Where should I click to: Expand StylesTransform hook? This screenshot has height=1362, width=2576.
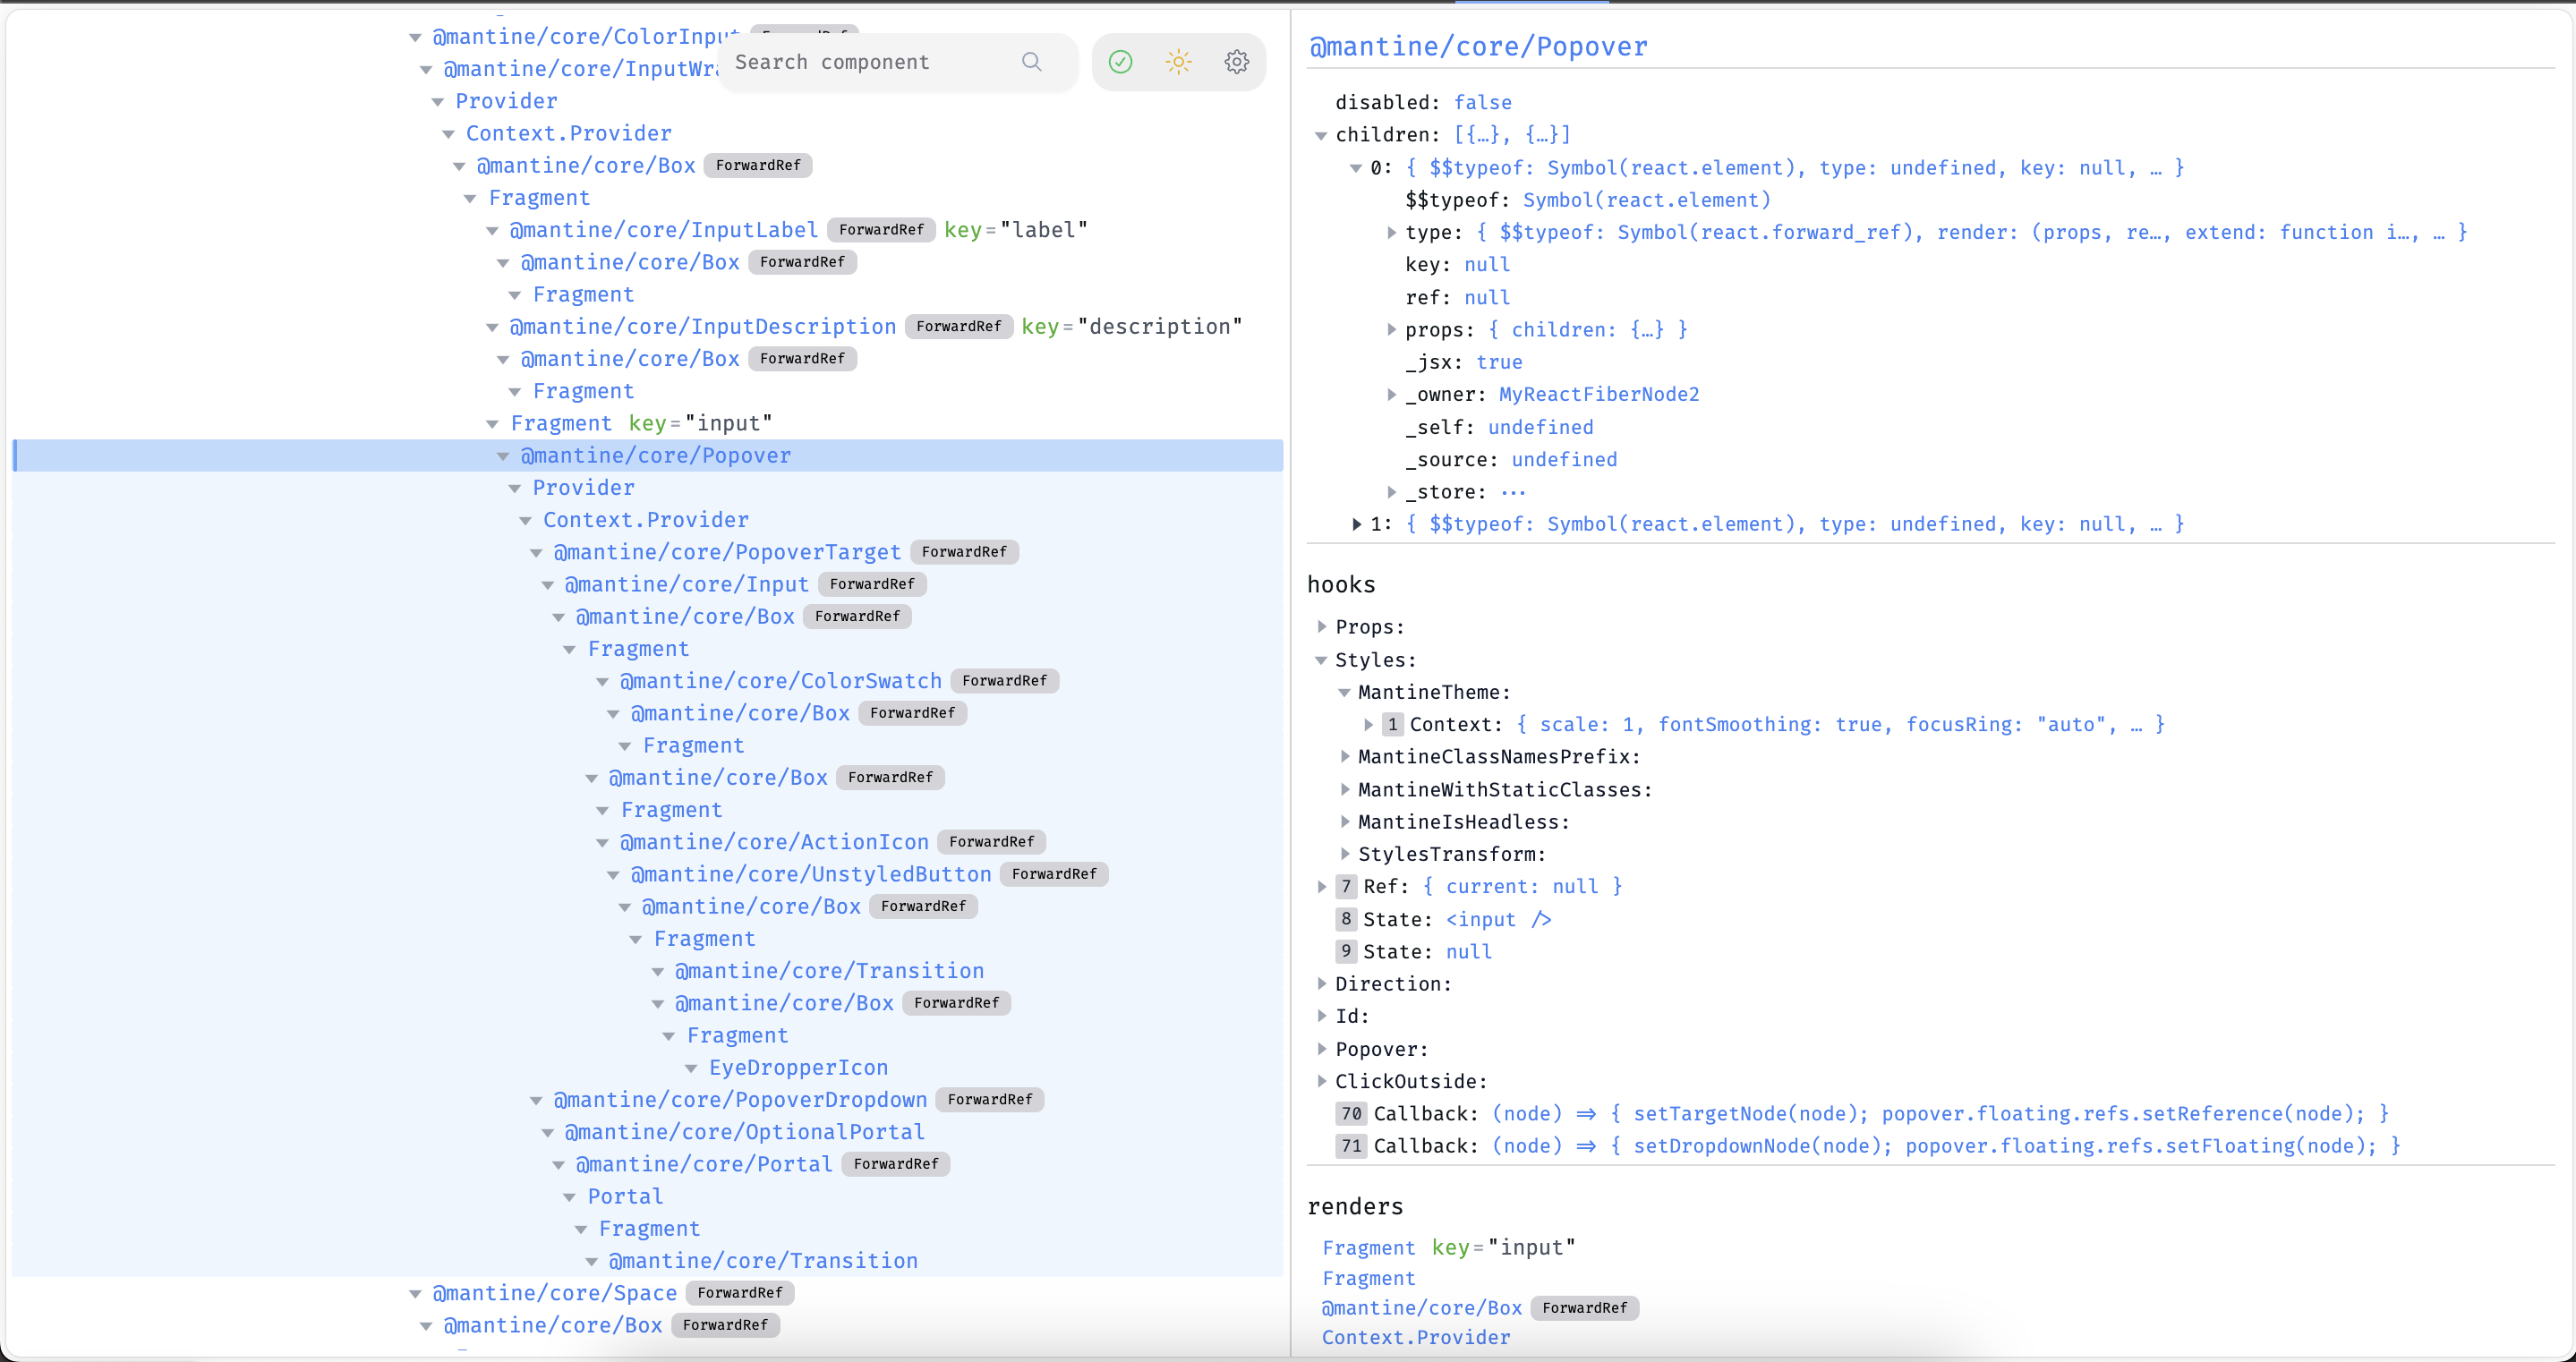tap(1344, 853)
